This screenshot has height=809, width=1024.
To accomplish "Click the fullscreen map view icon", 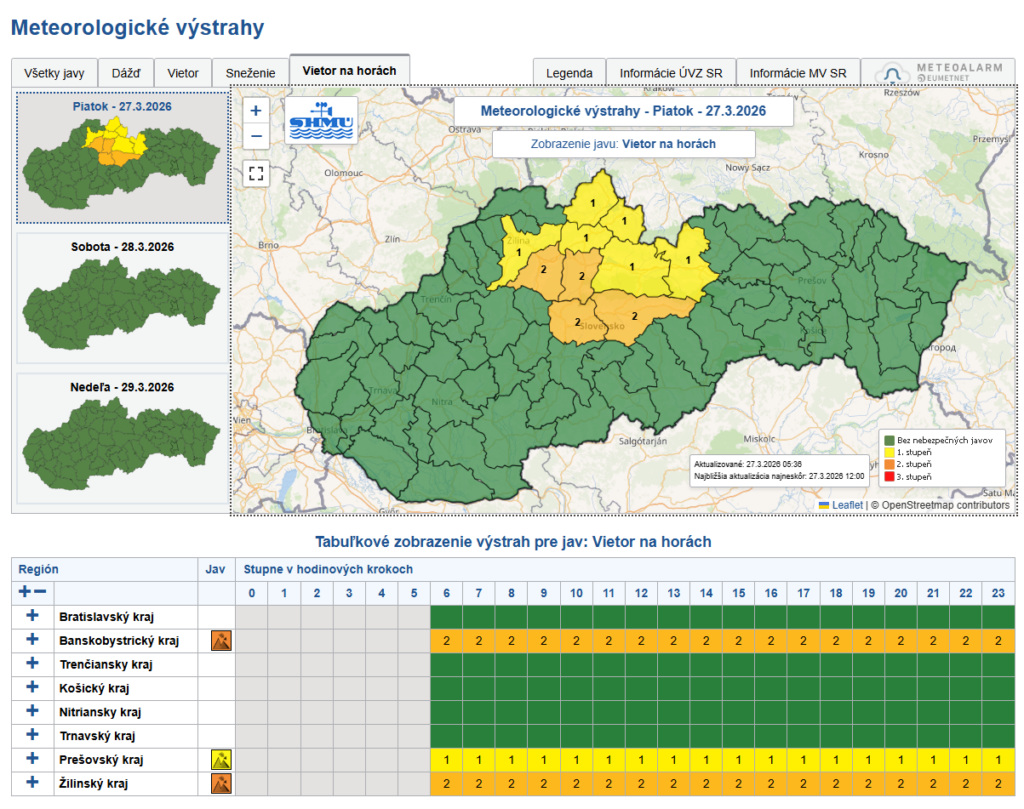I will 256,173.
